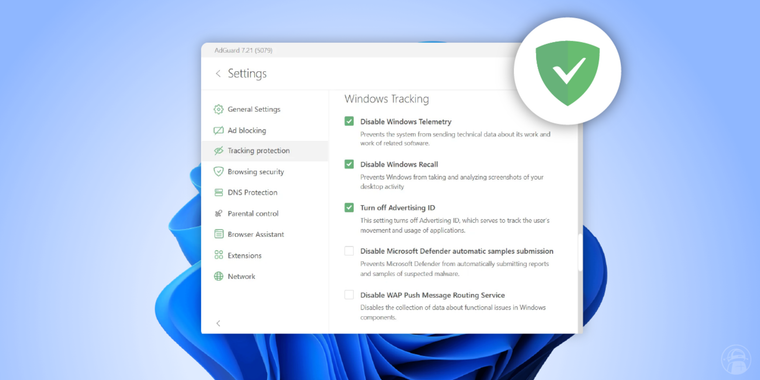Click the Turn off Advertising ID label
The height and width of the screenshot is (380, 760).
pos(397,207)
